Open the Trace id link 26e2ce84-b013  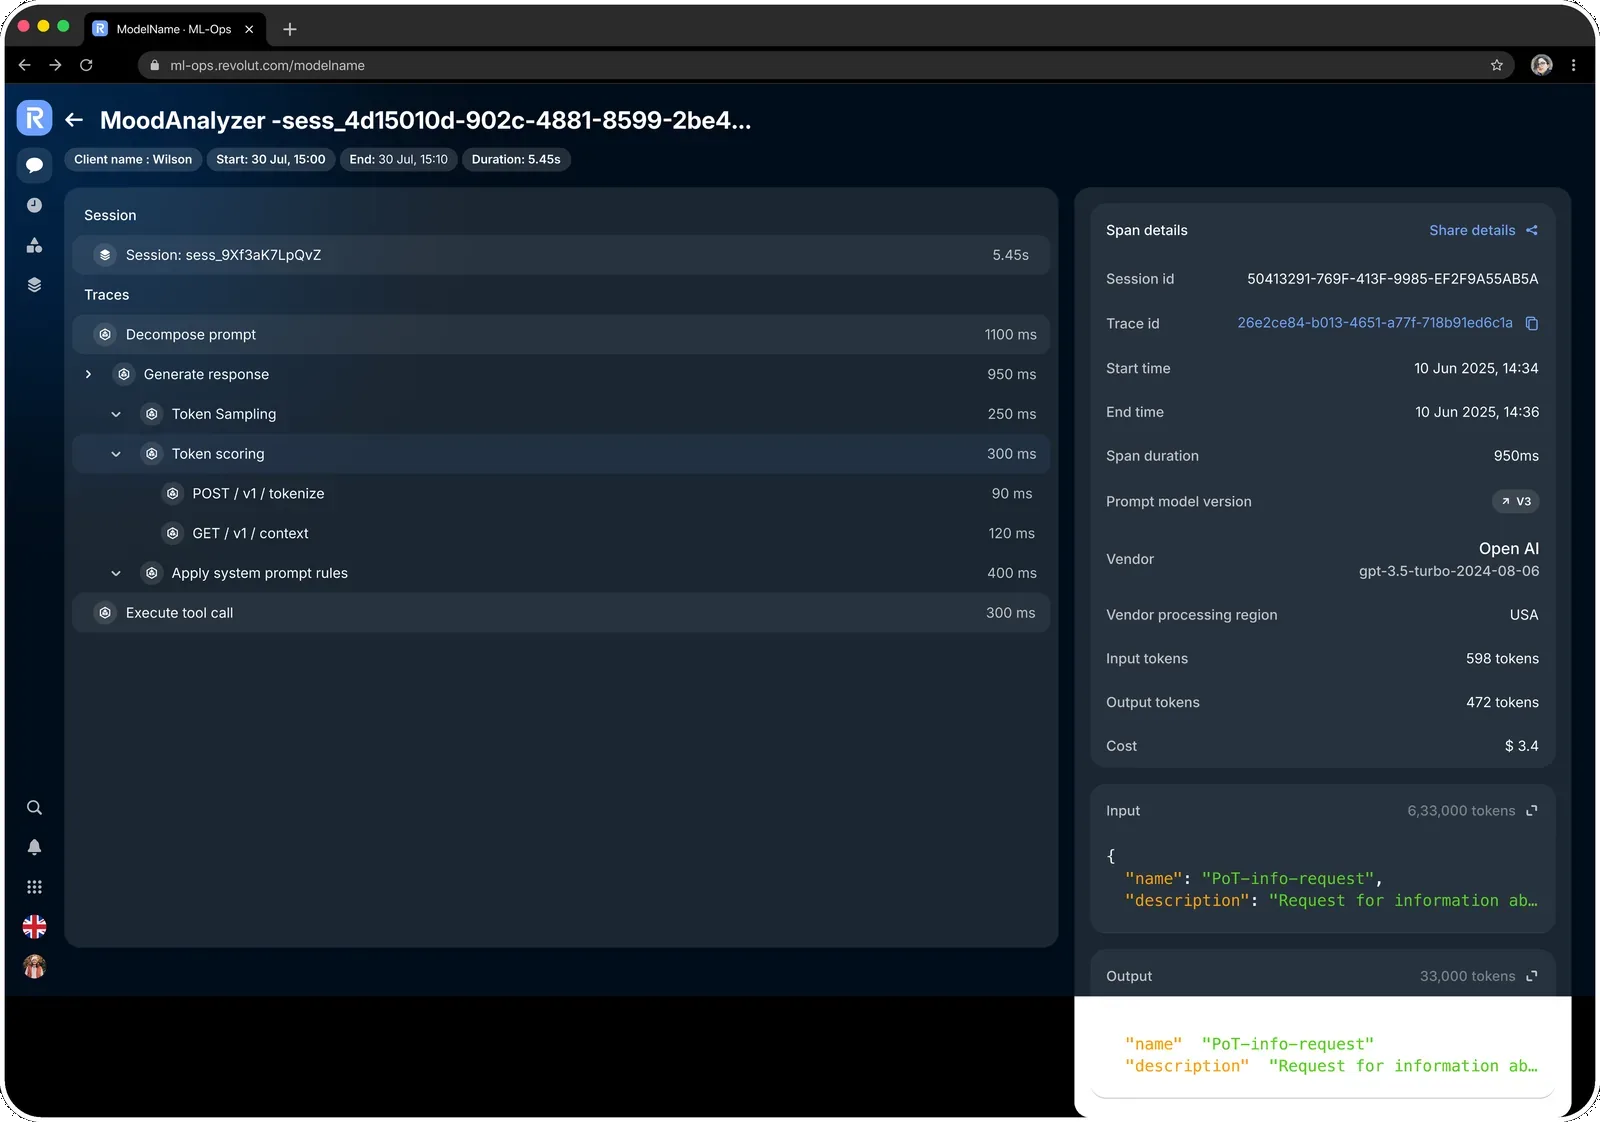tap(1375, 323)
